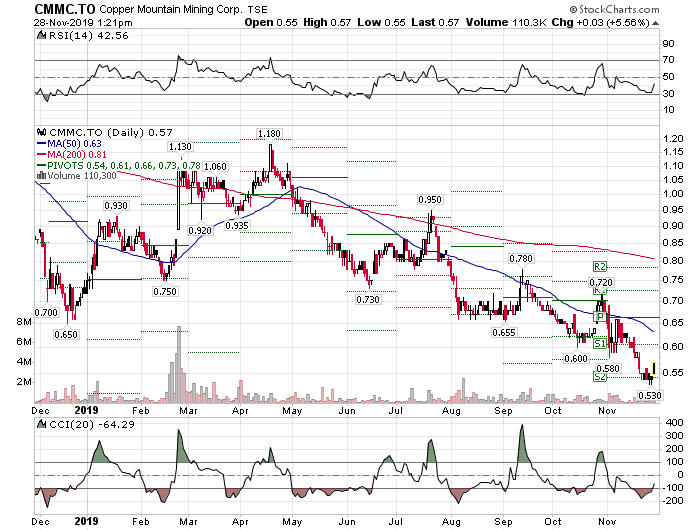The width and height of the screenshot is (700, 530).
Task: Click the CCI 400 axis label
Action: (674, 422)
